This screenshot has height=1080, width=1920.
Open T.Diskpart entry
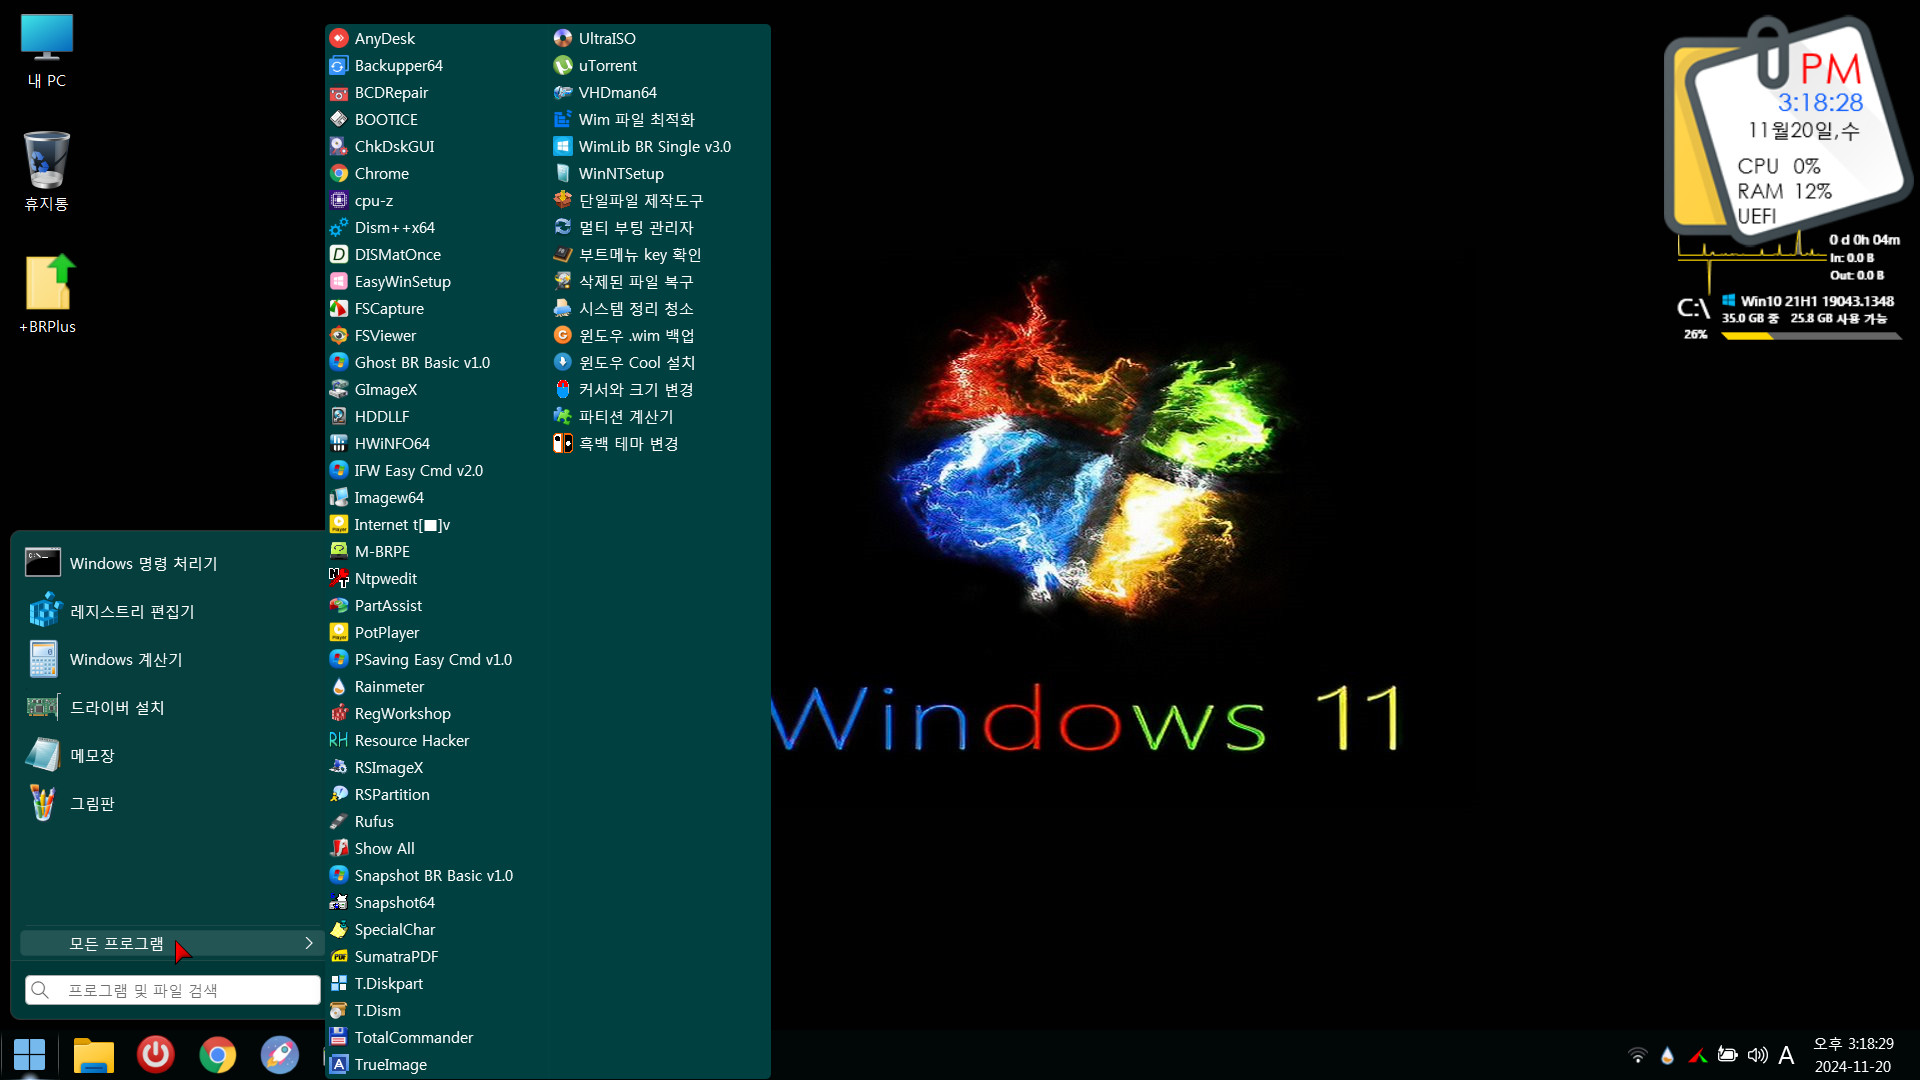(x=376, y=983)
